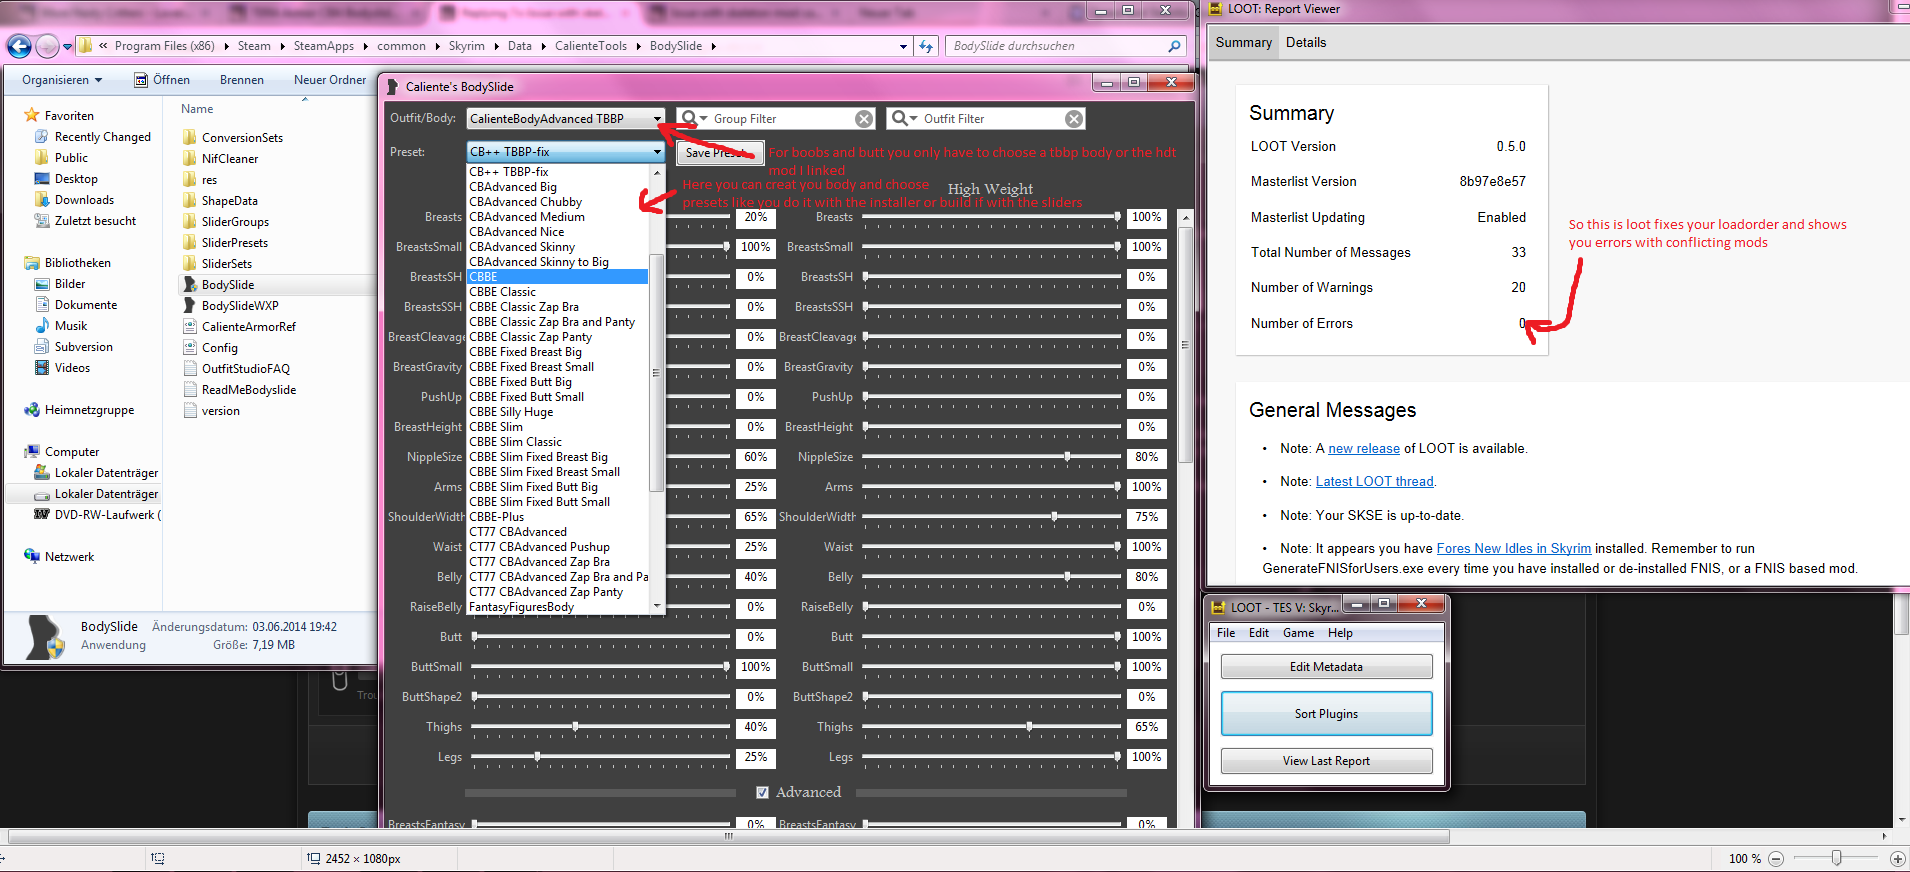The image size is (1910, 872).
Task: Switch to the Details tab in LOOT Report Viewer
Action: 1306,42
